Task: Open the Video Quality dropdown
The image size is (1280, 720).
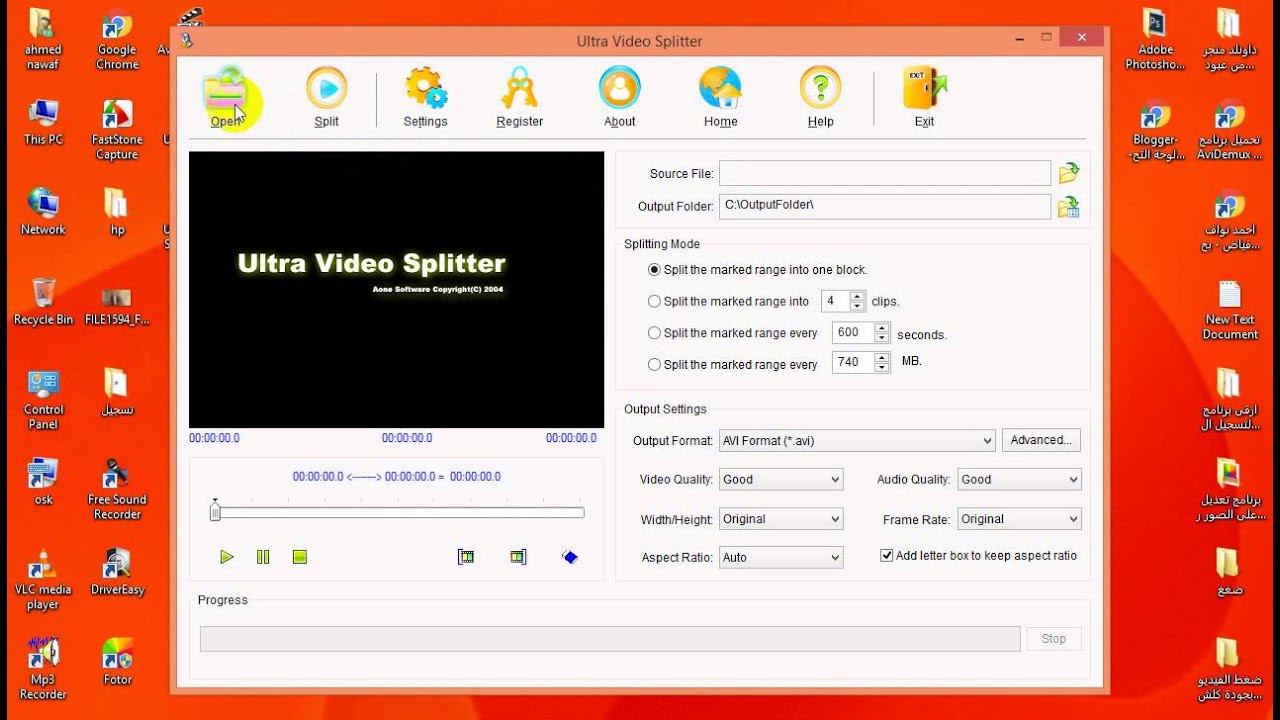Action: pyautogui.click(x=781, y=480)
